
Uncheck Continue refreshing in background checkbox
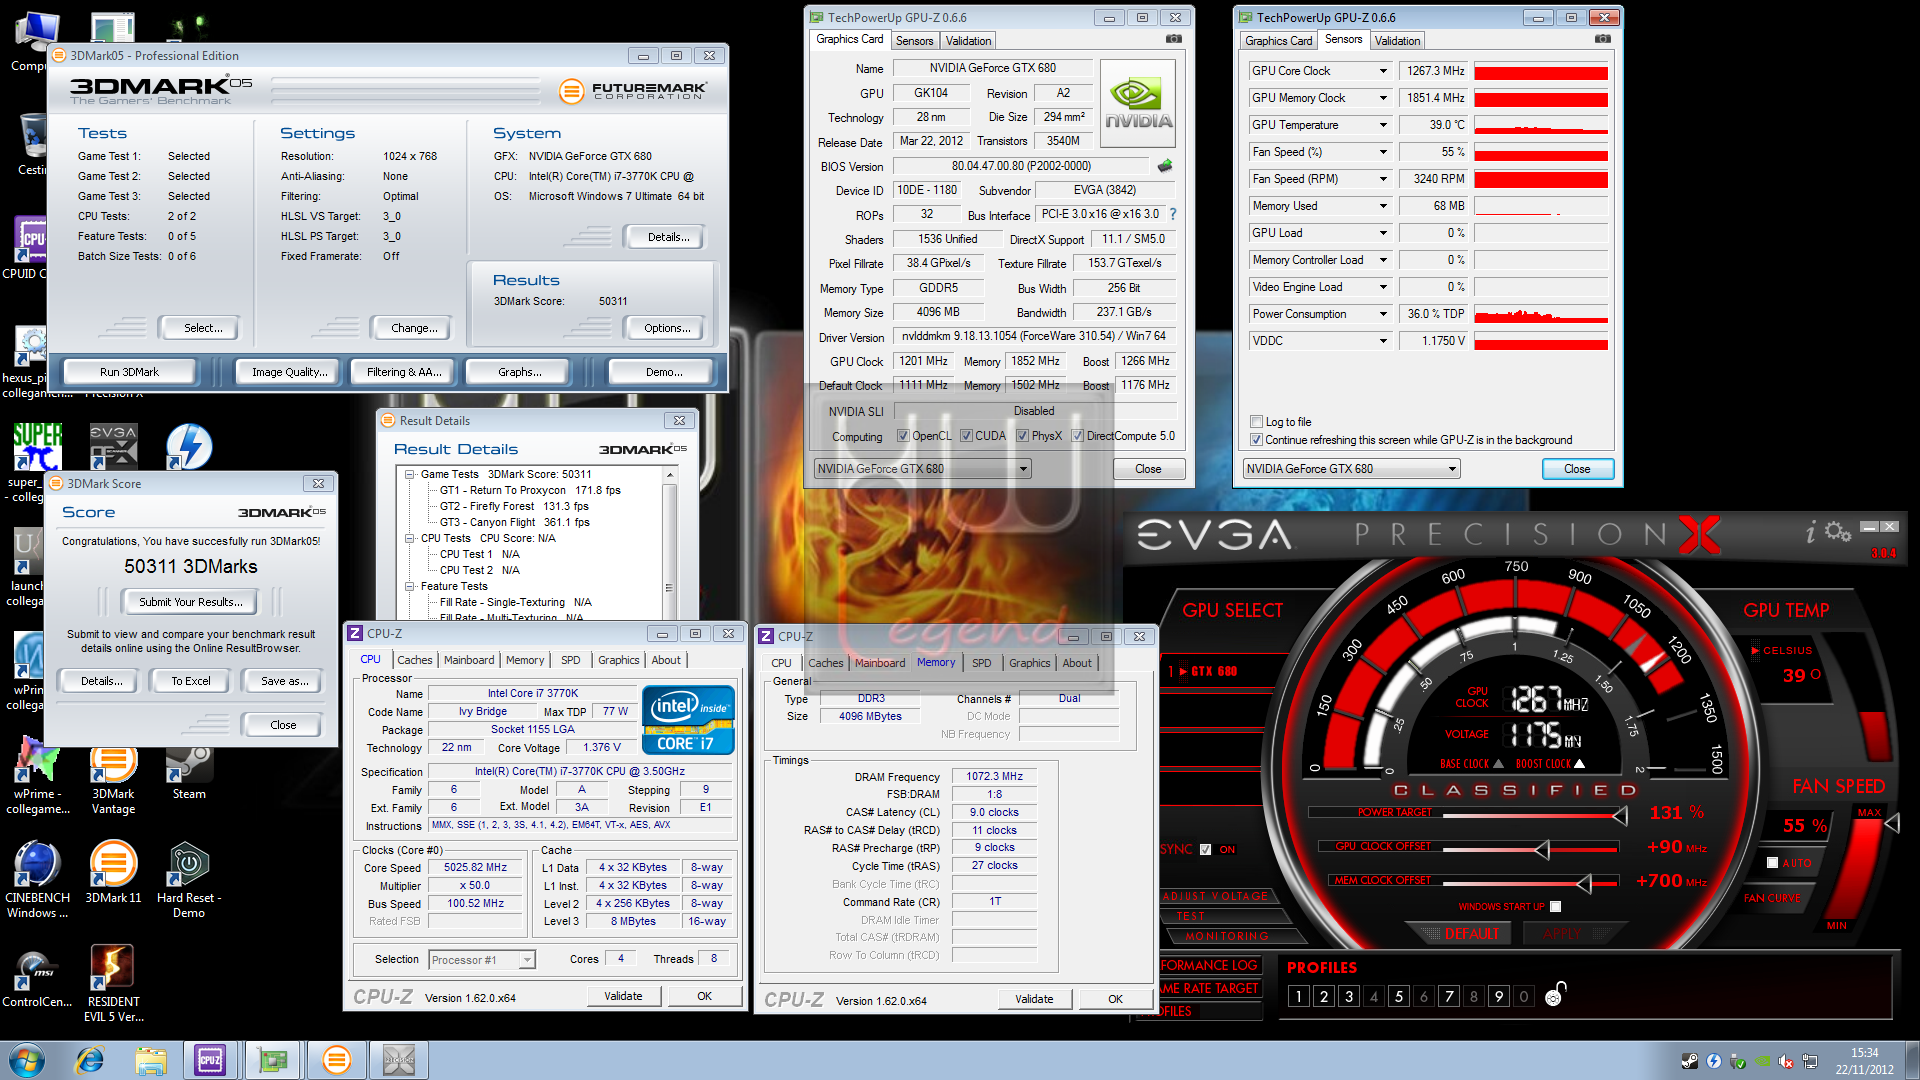coord(1256,440)
